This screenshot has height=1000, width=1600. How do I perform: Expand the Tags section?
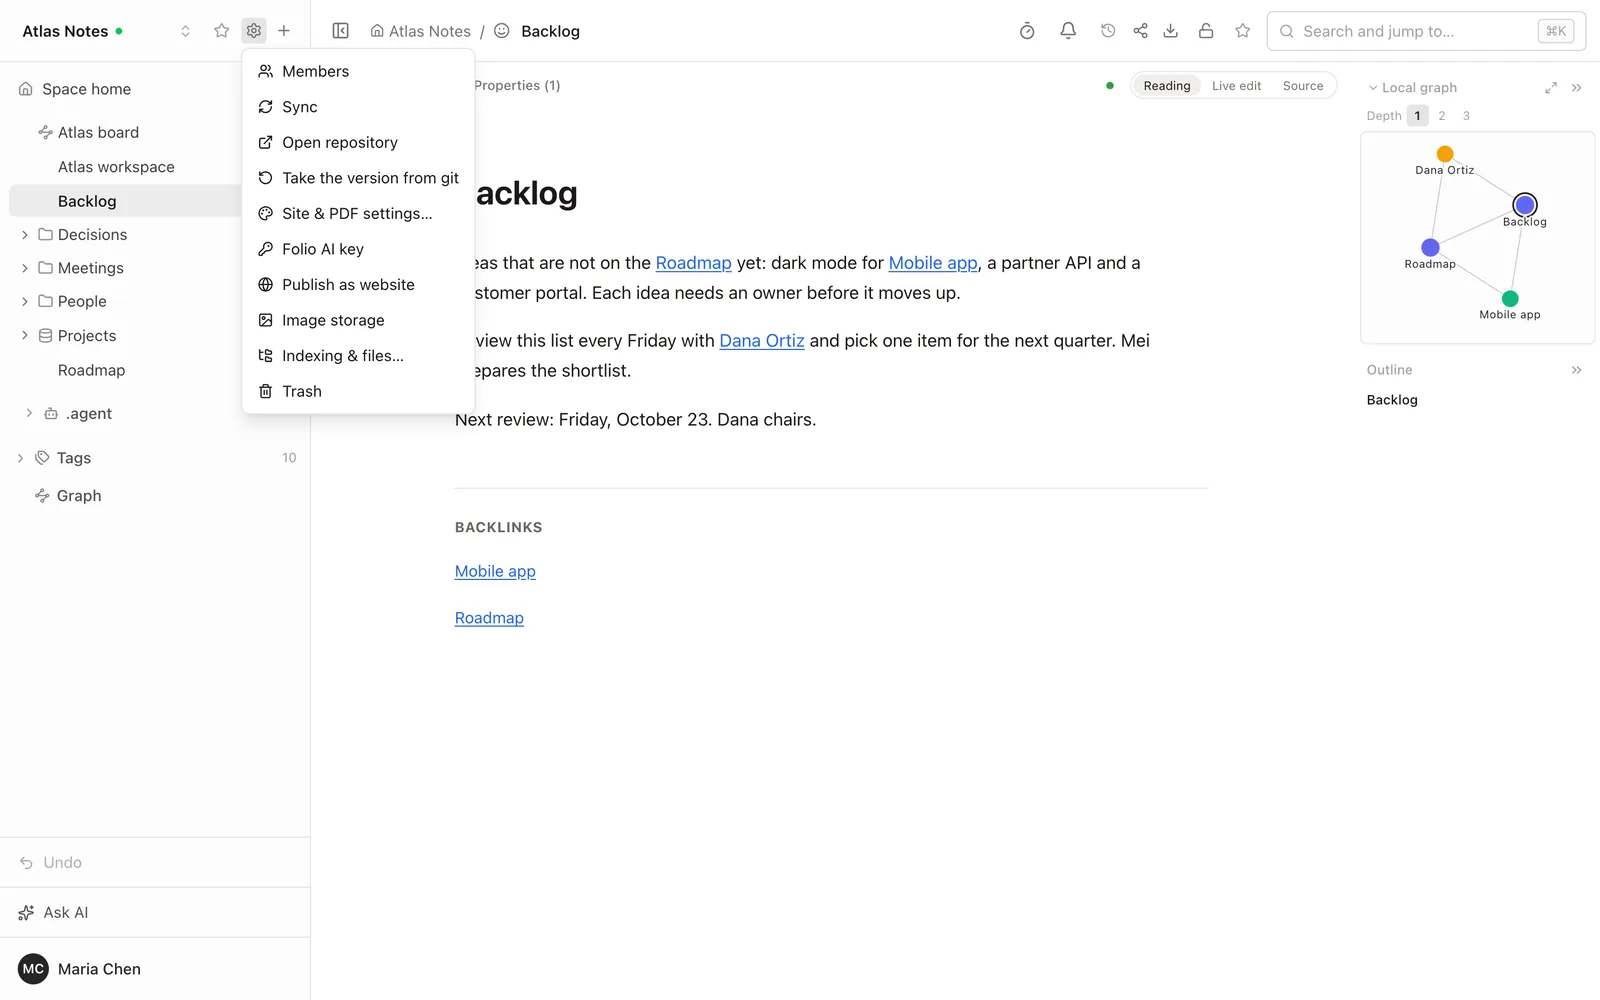click(20, 458)
